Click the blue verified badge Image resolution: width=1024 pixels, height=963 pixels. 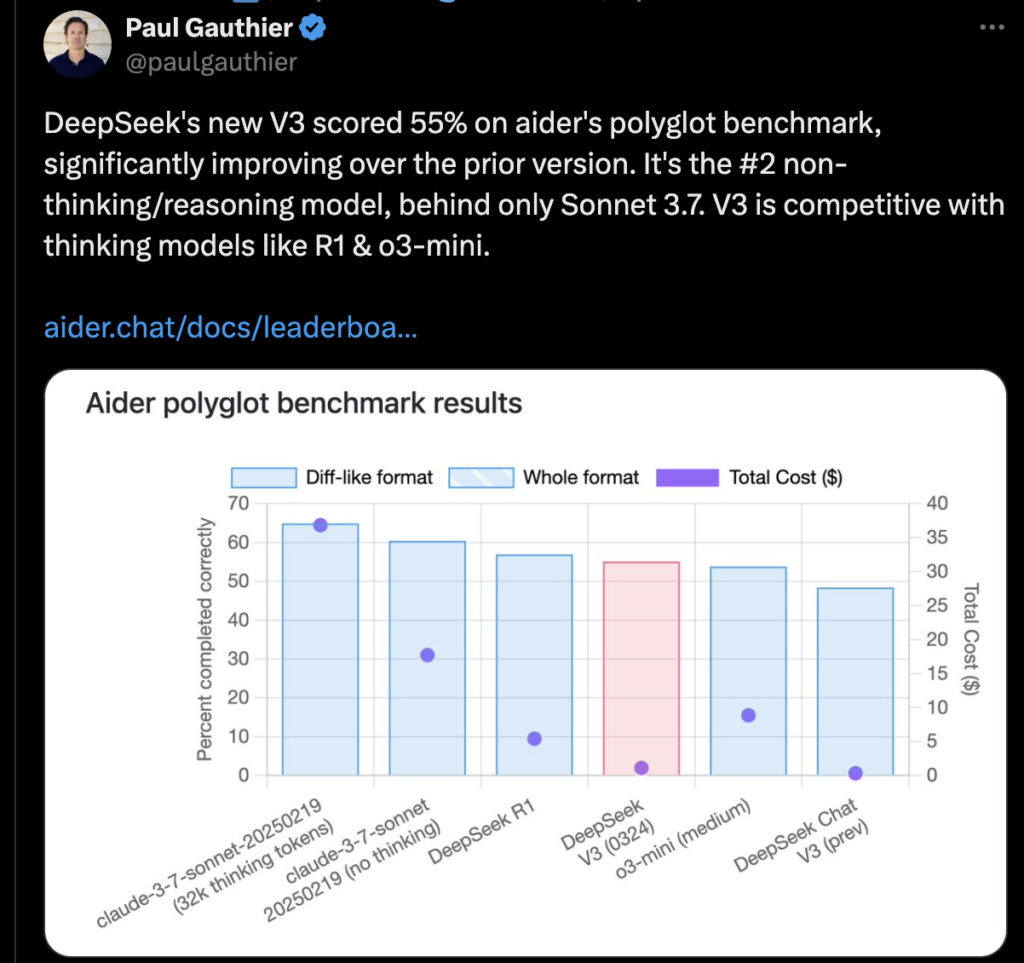pos(313,27)
